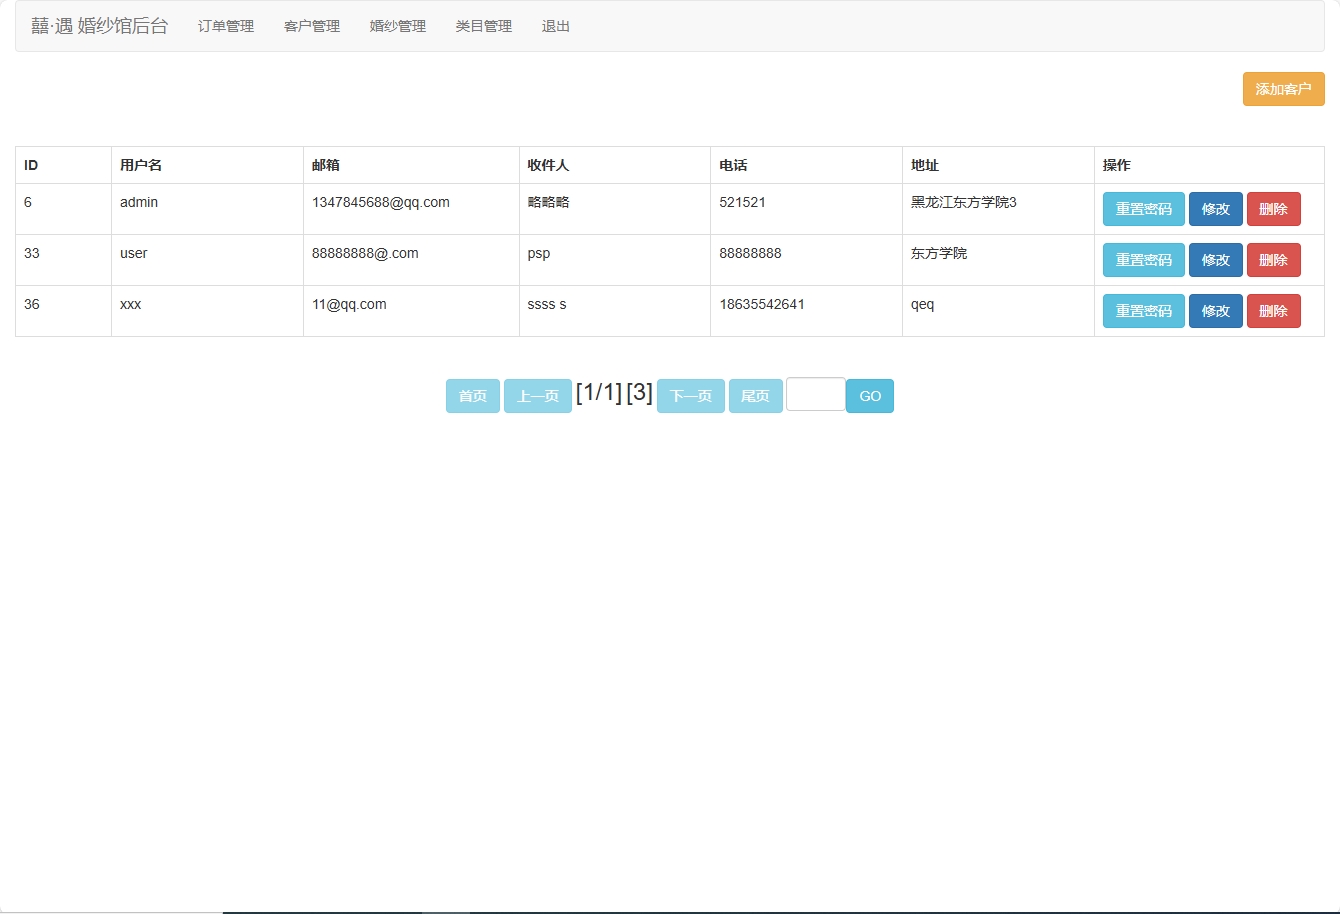Reset password for customer xxx
Screen dimensions: 1340x914
[x=1143, y=311]
